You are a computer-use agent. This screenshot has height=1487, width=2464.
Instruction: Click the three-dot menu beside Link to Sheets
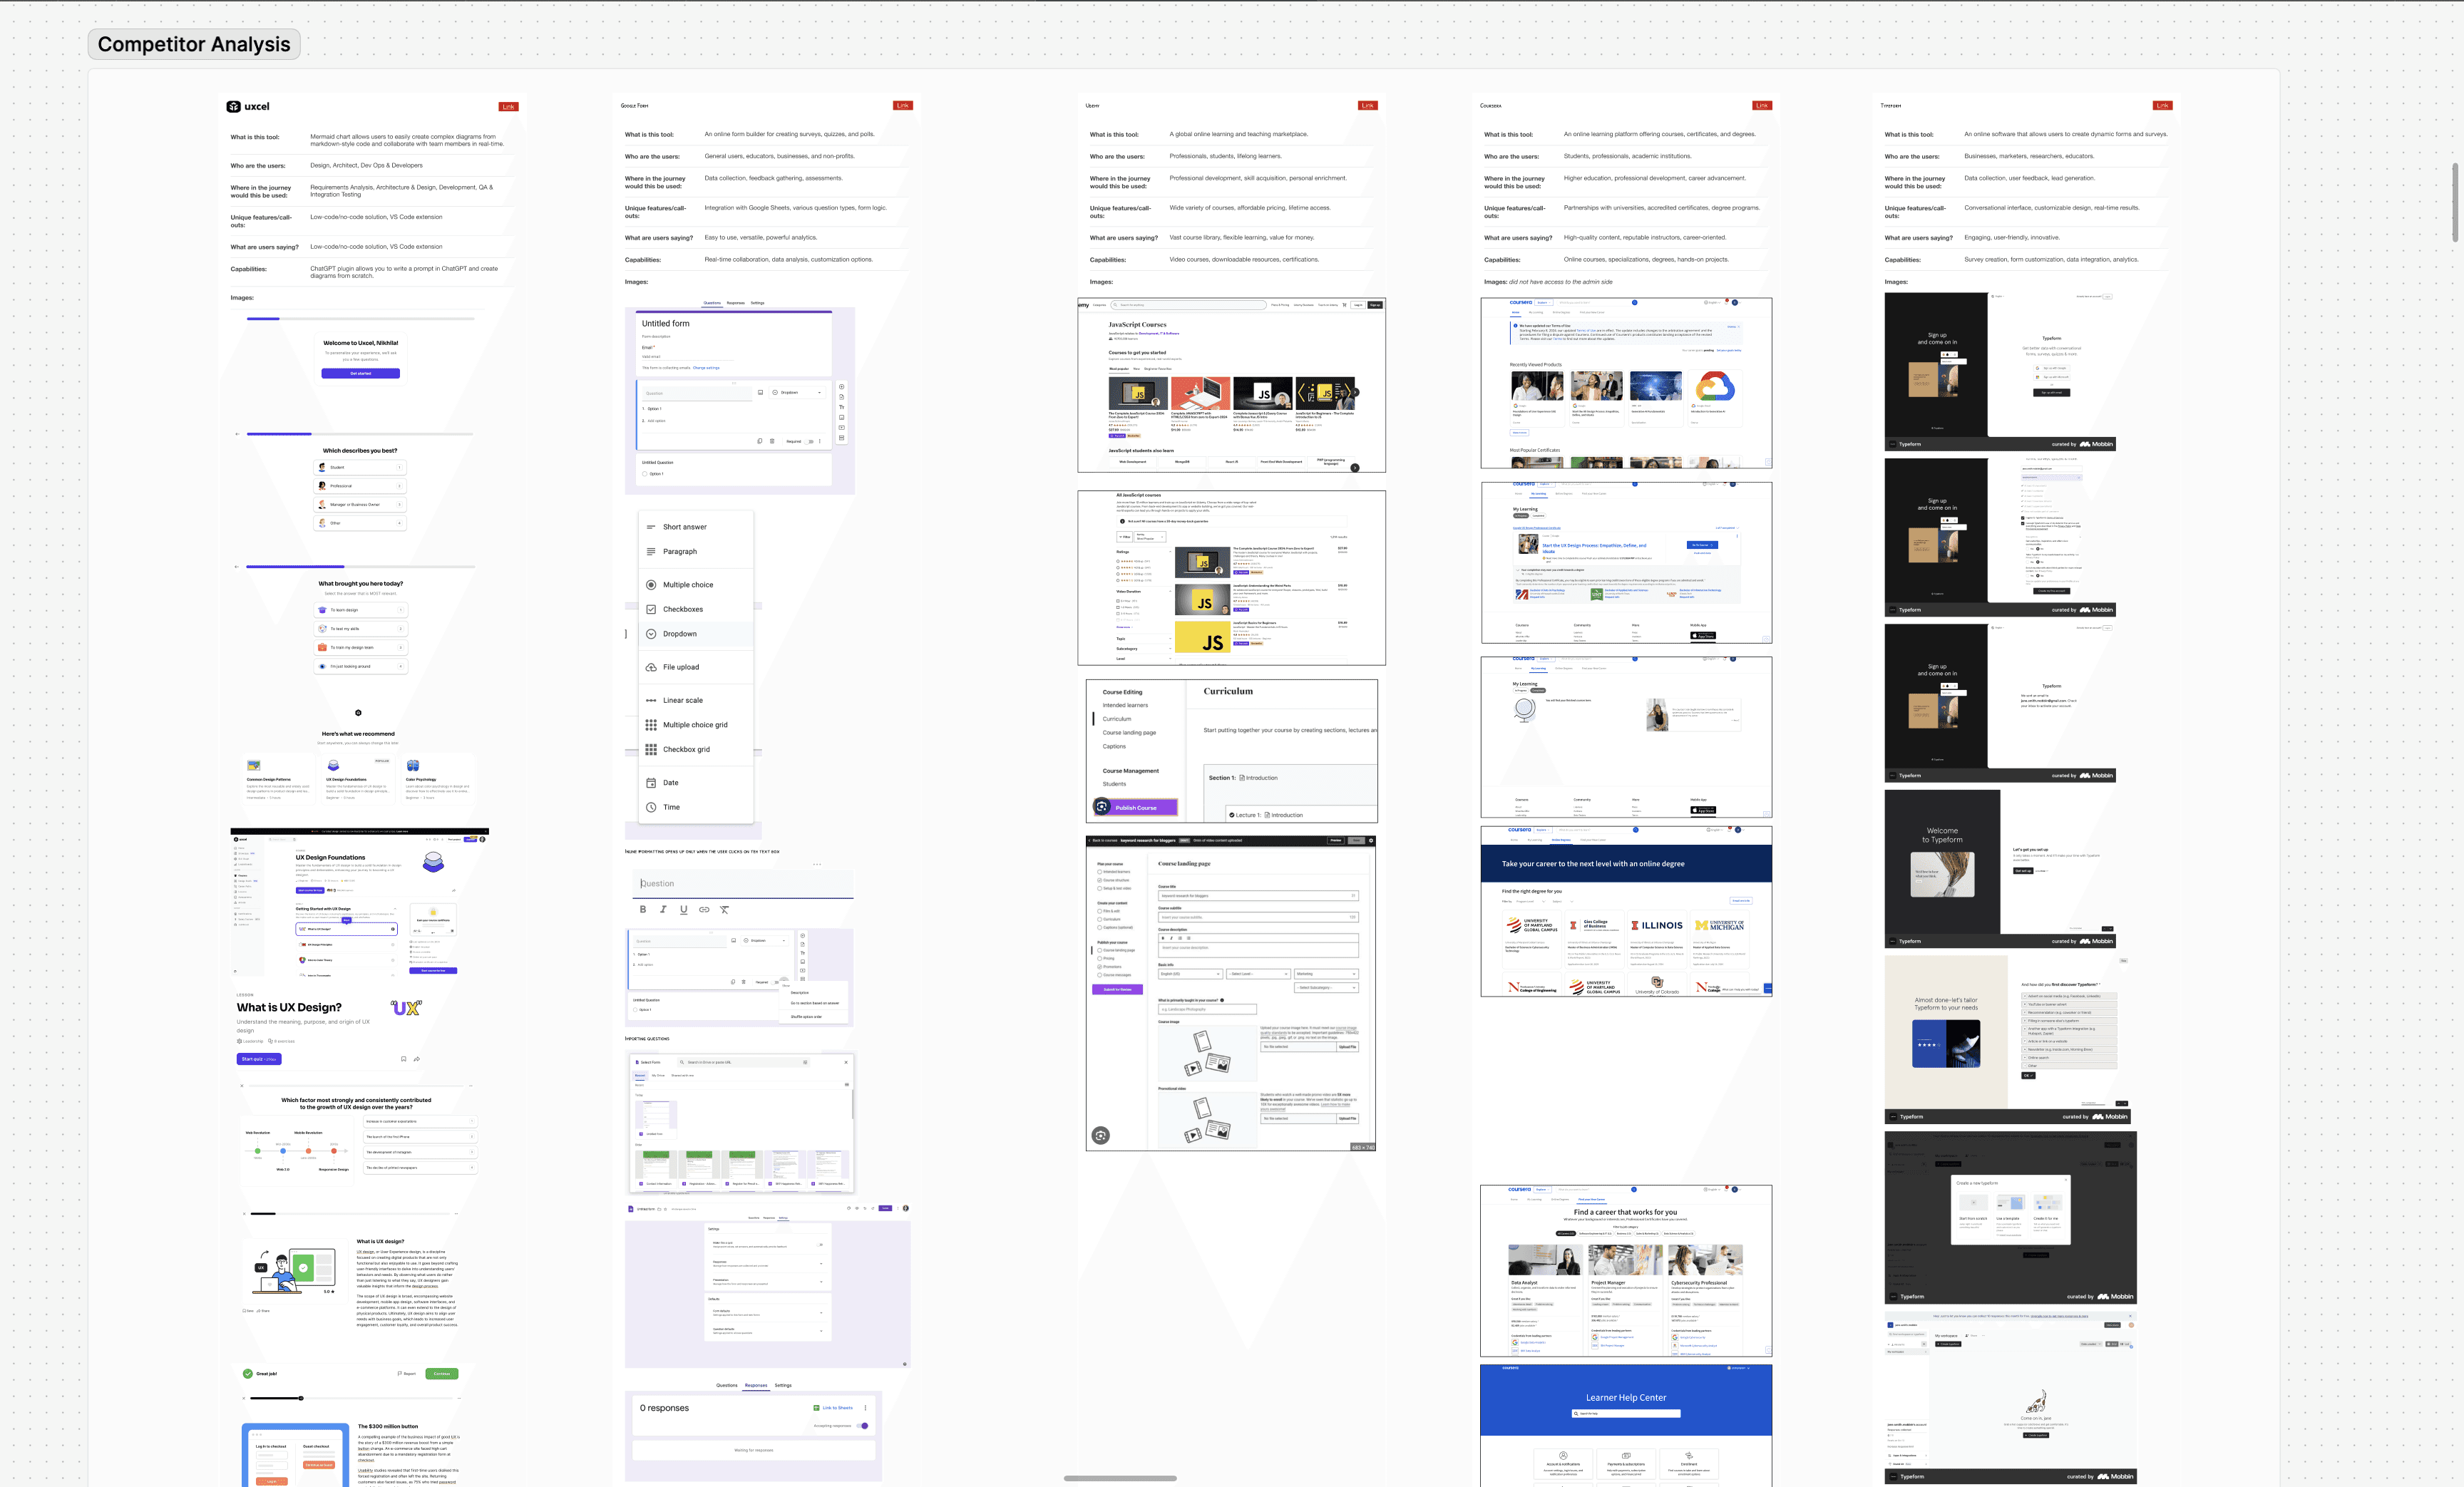pos(865,1408)
